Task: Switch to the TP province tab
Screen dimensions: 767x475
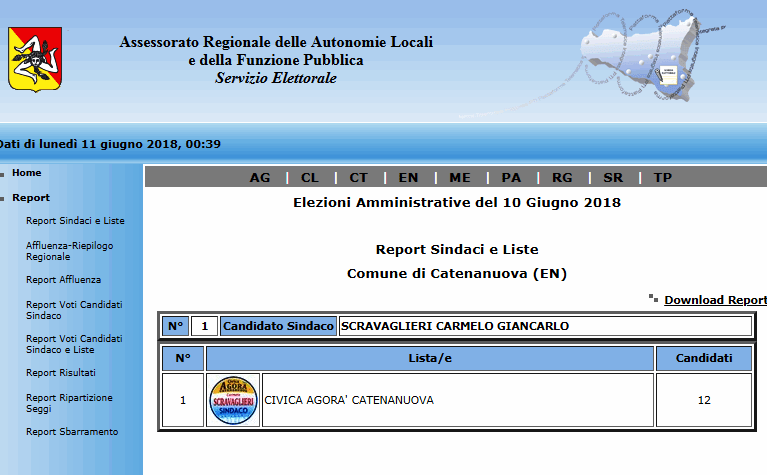Action: 662,178
